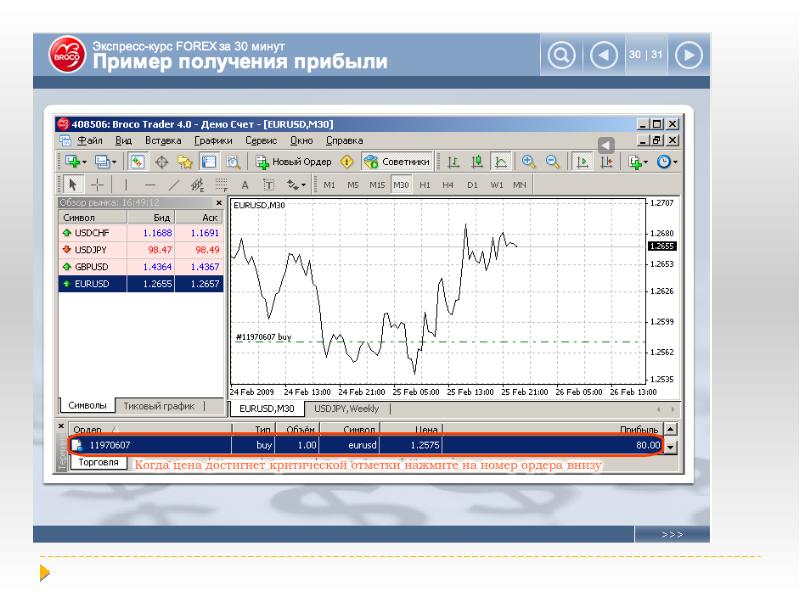Toggle the Советники button
This screenshot has height=600, width=800.
pos(397,162)
